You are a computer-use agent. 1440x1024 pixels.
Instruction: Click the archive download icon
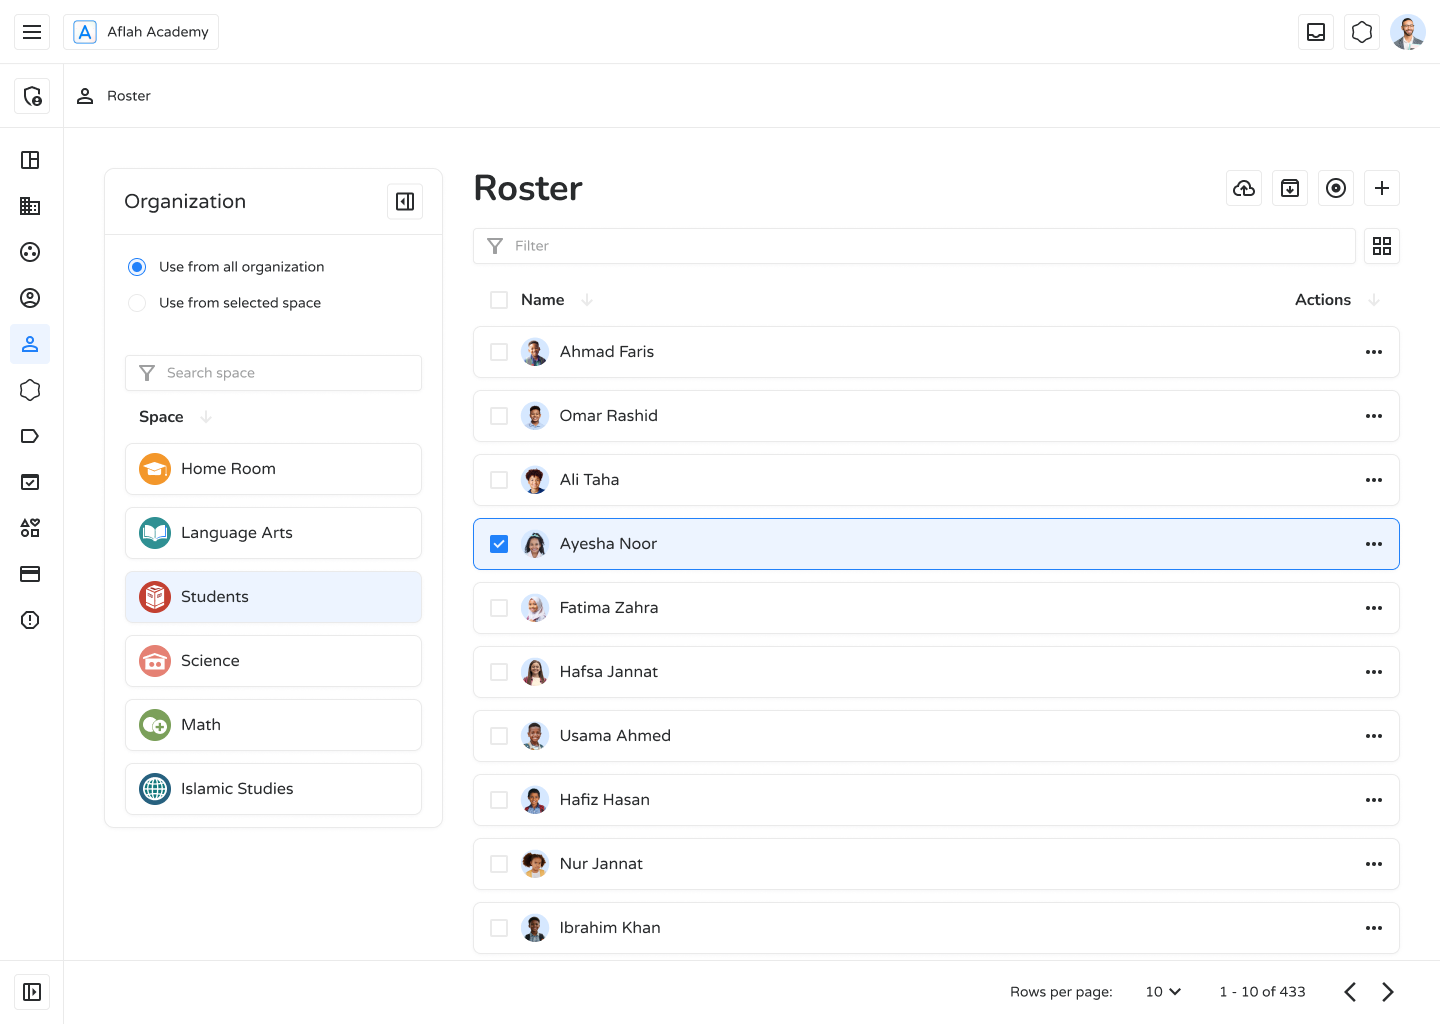coord(1290,188)
